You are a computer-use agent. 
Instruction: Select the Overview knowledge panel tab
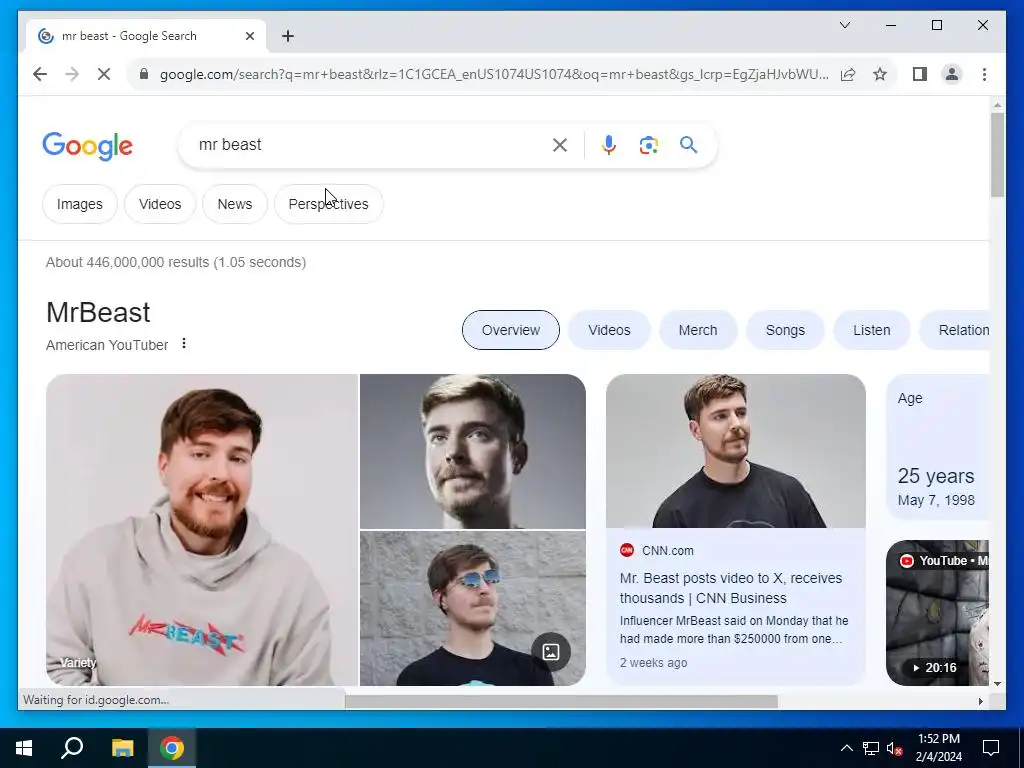[x=511, y=330]
